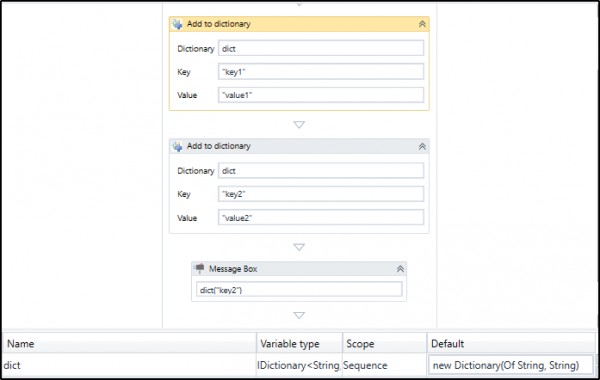Viewport: 600px width, 380px height.
Task: Edit the Message Box text dict("key2")
Action: (x=299, y=290)
